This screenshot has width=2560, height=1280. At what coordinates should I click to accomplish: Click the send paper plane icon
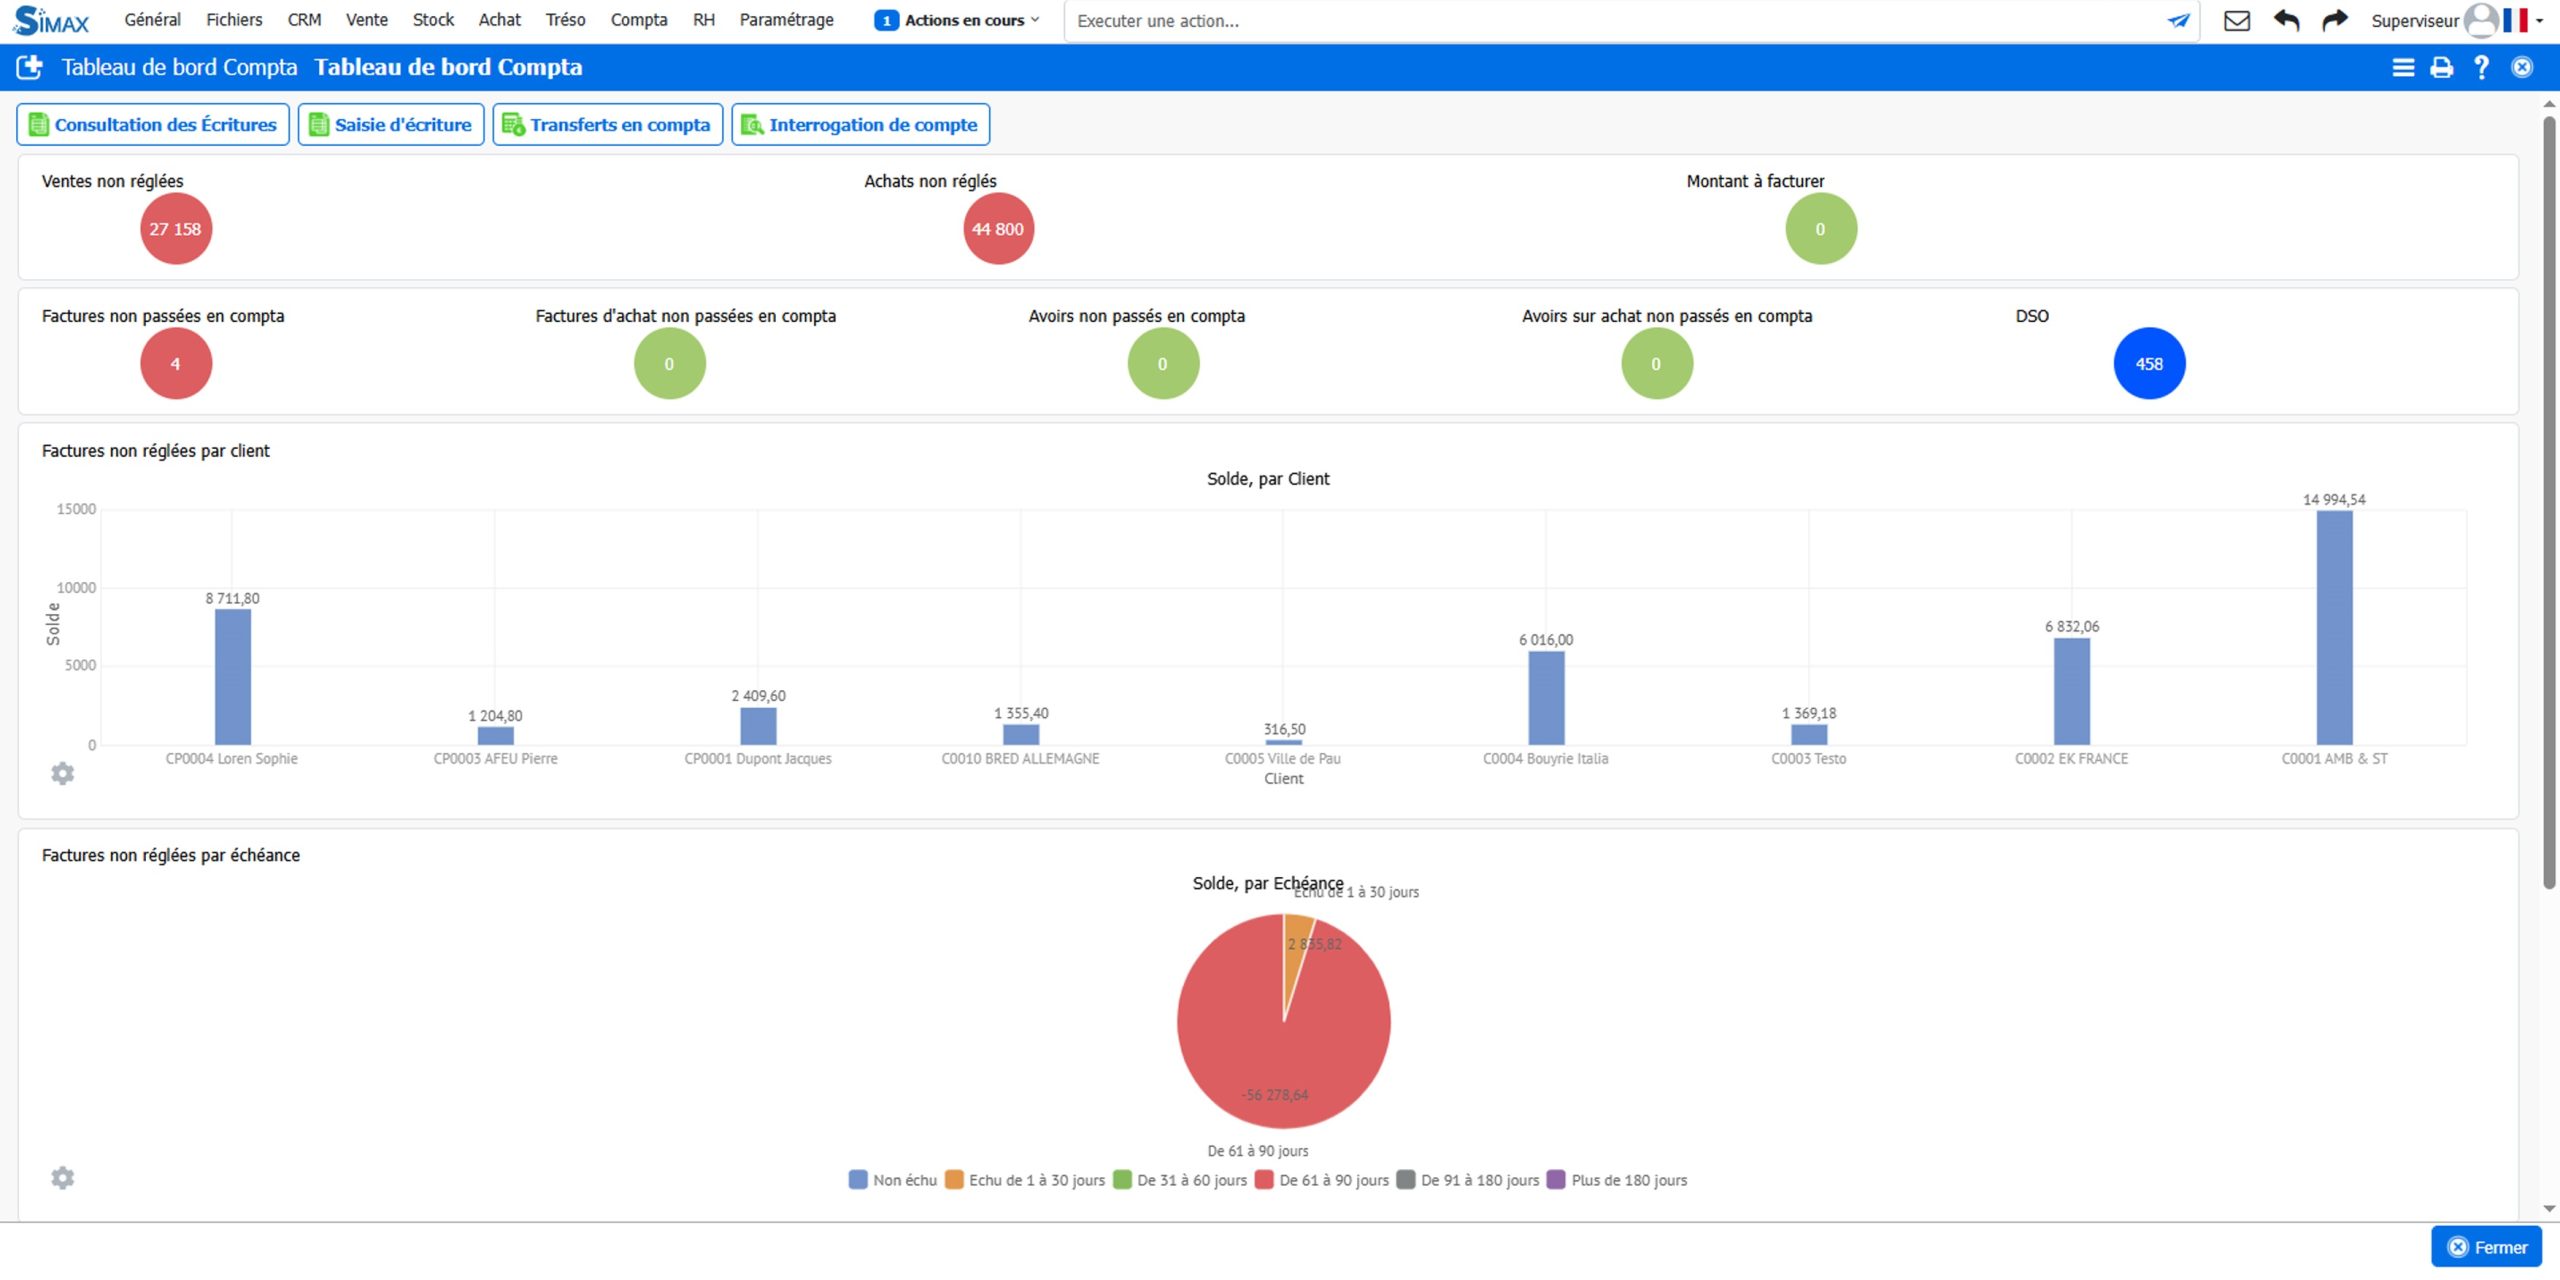coord(2178,20)
